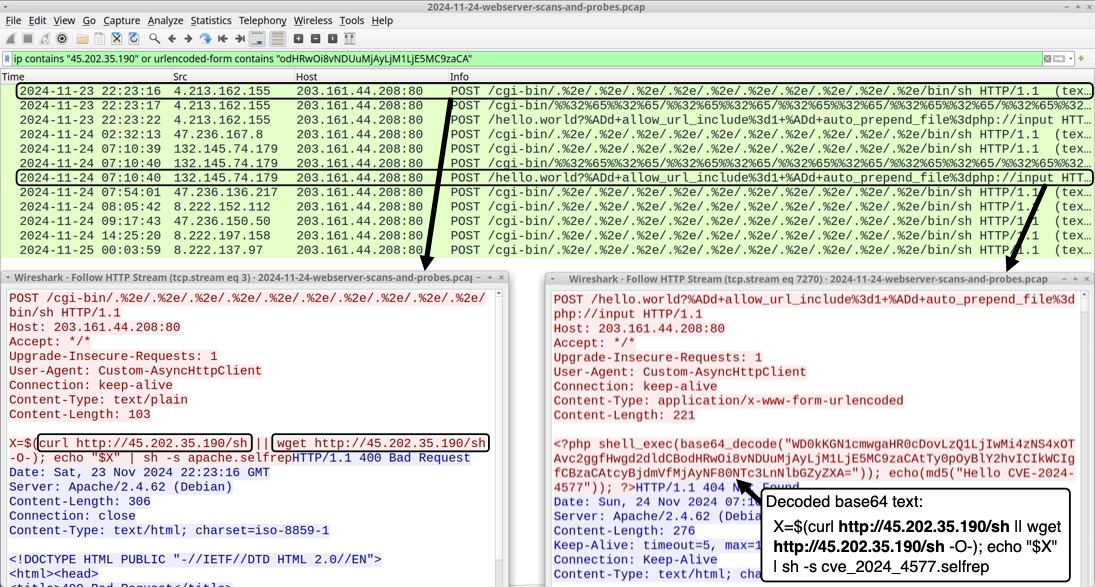Screen dimensions: 1095x587
Task: Open the Edit menu
Action: pyautogui.click(x=37, y=21)
